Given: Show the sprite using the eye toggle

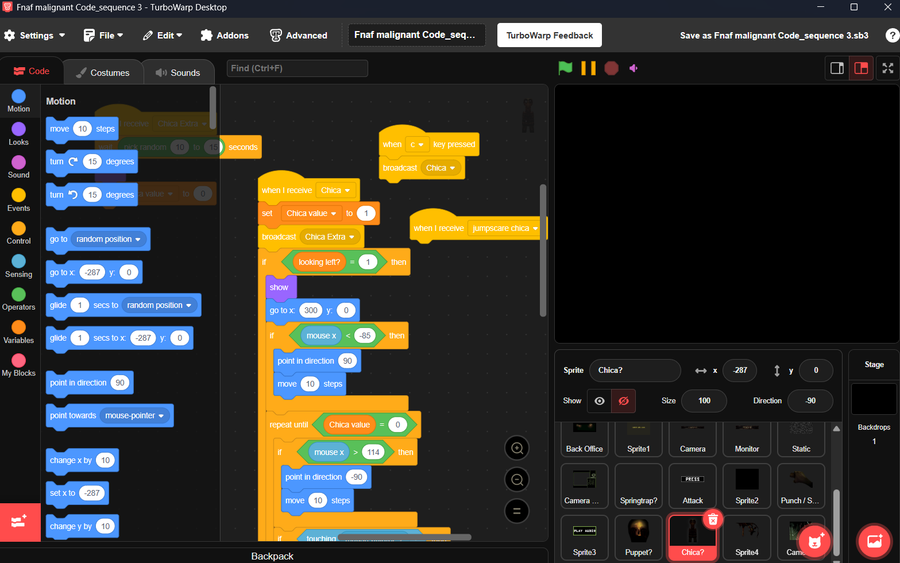Looking at the screenshot, I should [x=599, y=401].
